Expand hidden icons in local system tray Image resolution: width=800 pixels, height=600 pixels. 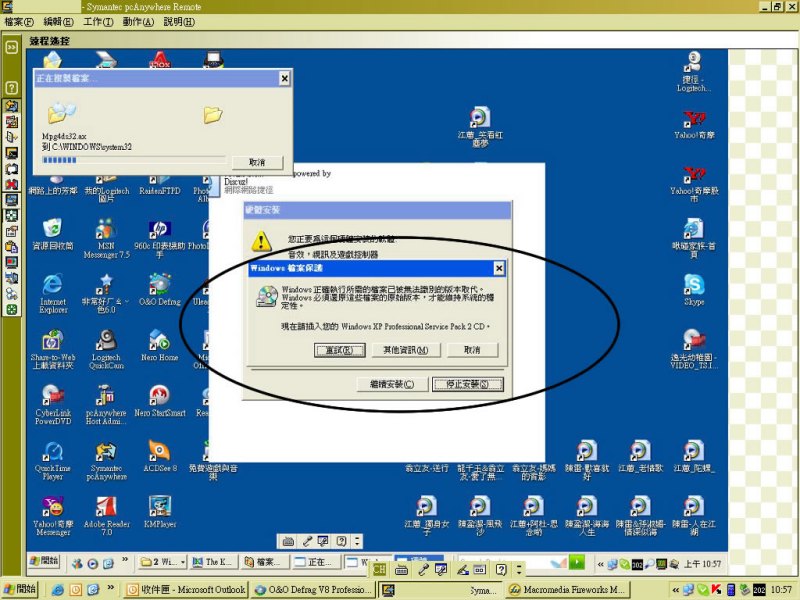[676, 590]
